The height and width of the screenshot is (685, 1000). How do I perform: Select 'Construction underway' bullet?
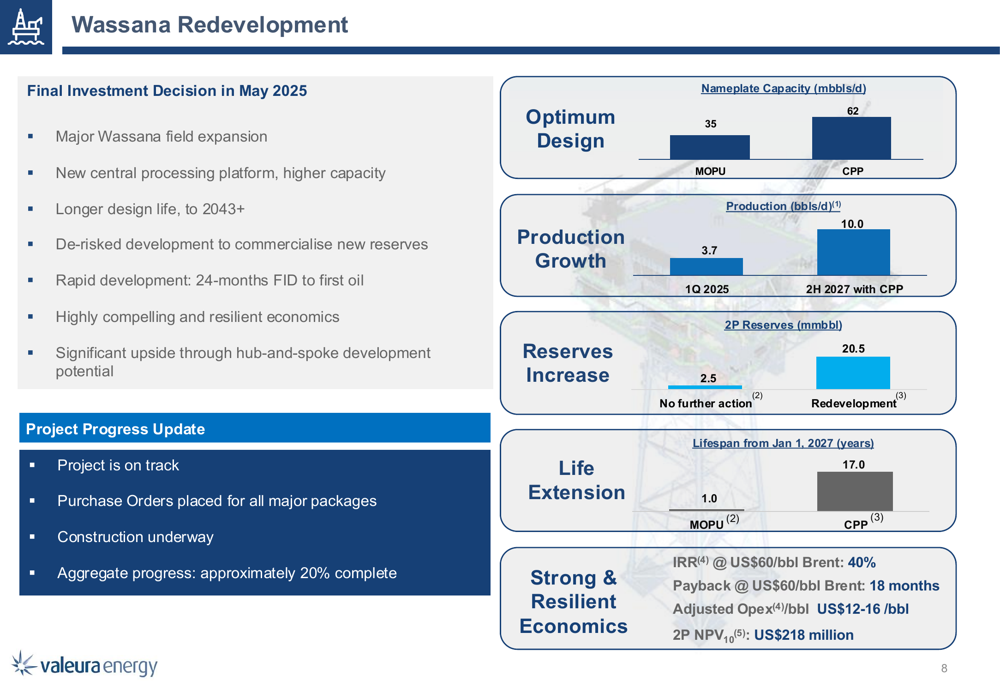[135, 537]
